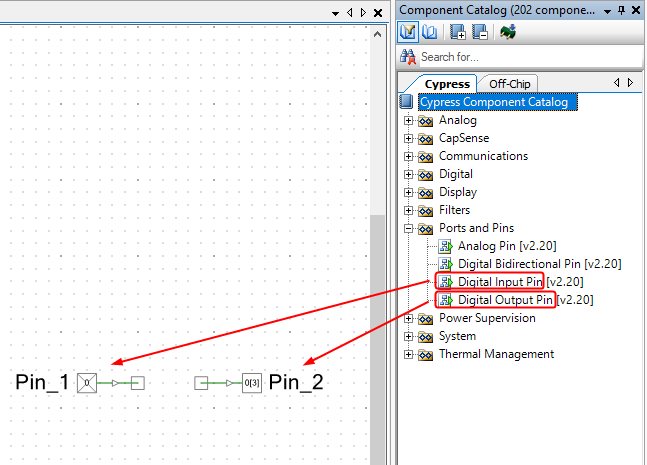Click the green chip update components icon
The height and width of the screenshot is (465, 647).
coord(509,33)
